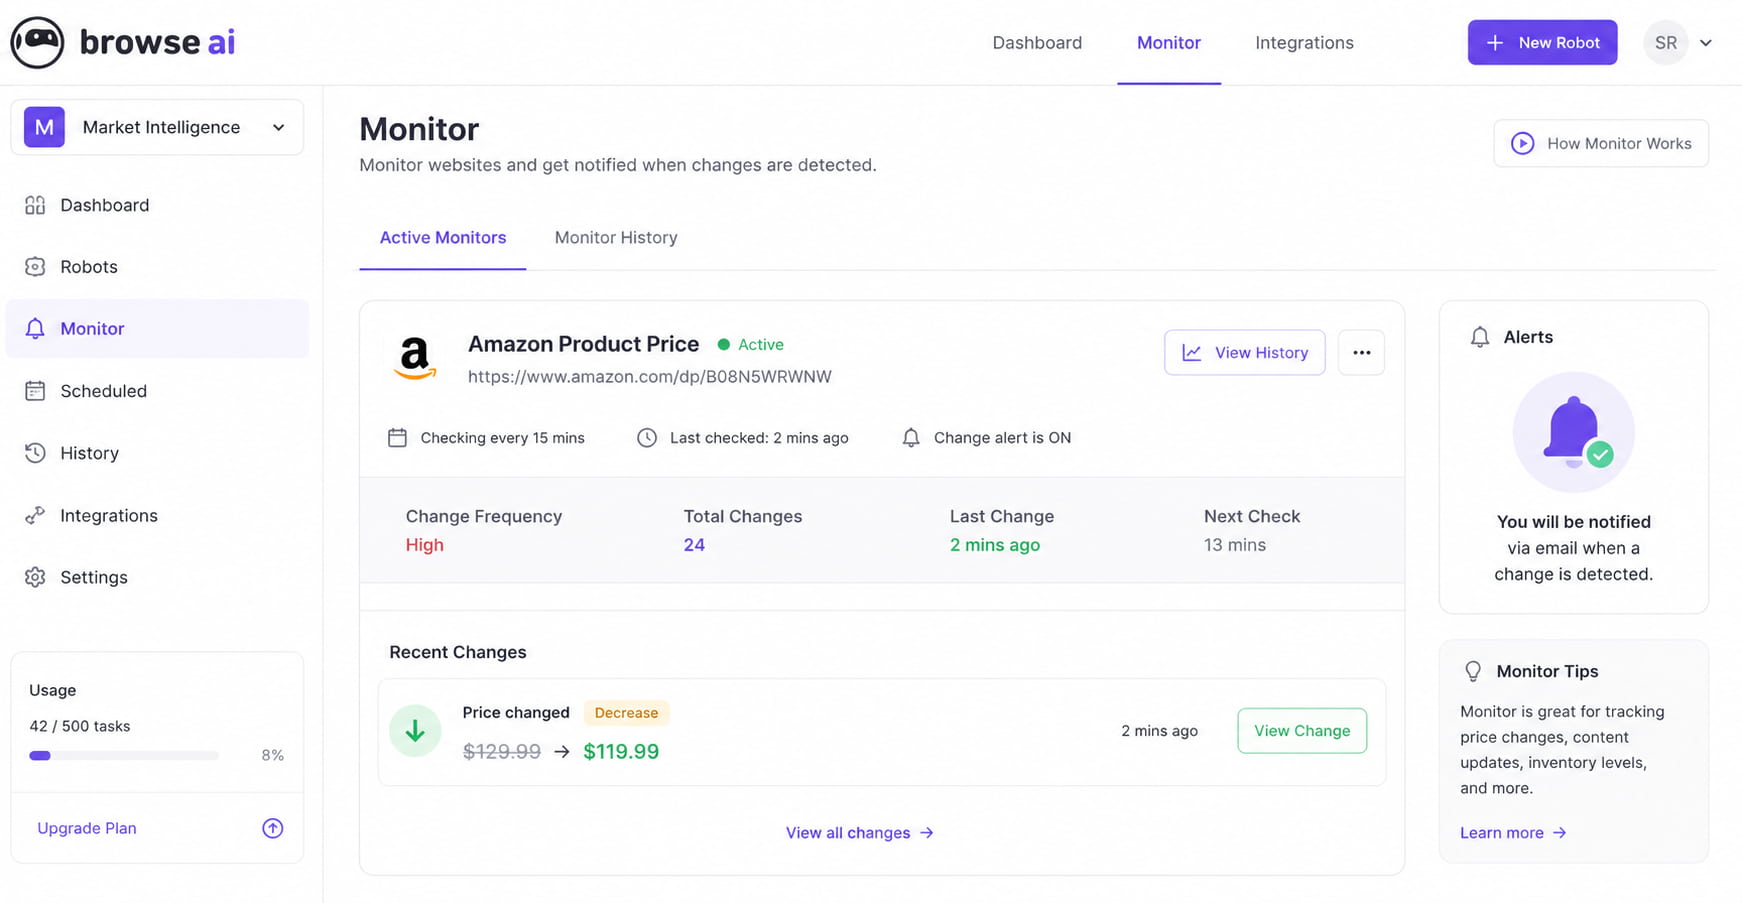This screenshot has width=1742, height=903.
Task: Click the Upgrade Plan link
Action: [87, 828]
